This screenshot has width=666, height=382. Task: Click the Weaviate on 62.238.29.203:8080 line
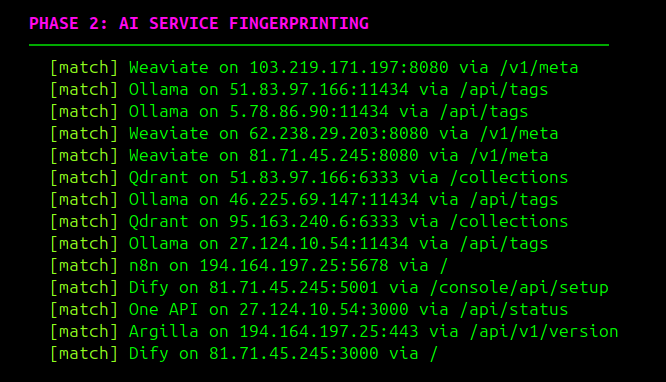click(304, 134)
